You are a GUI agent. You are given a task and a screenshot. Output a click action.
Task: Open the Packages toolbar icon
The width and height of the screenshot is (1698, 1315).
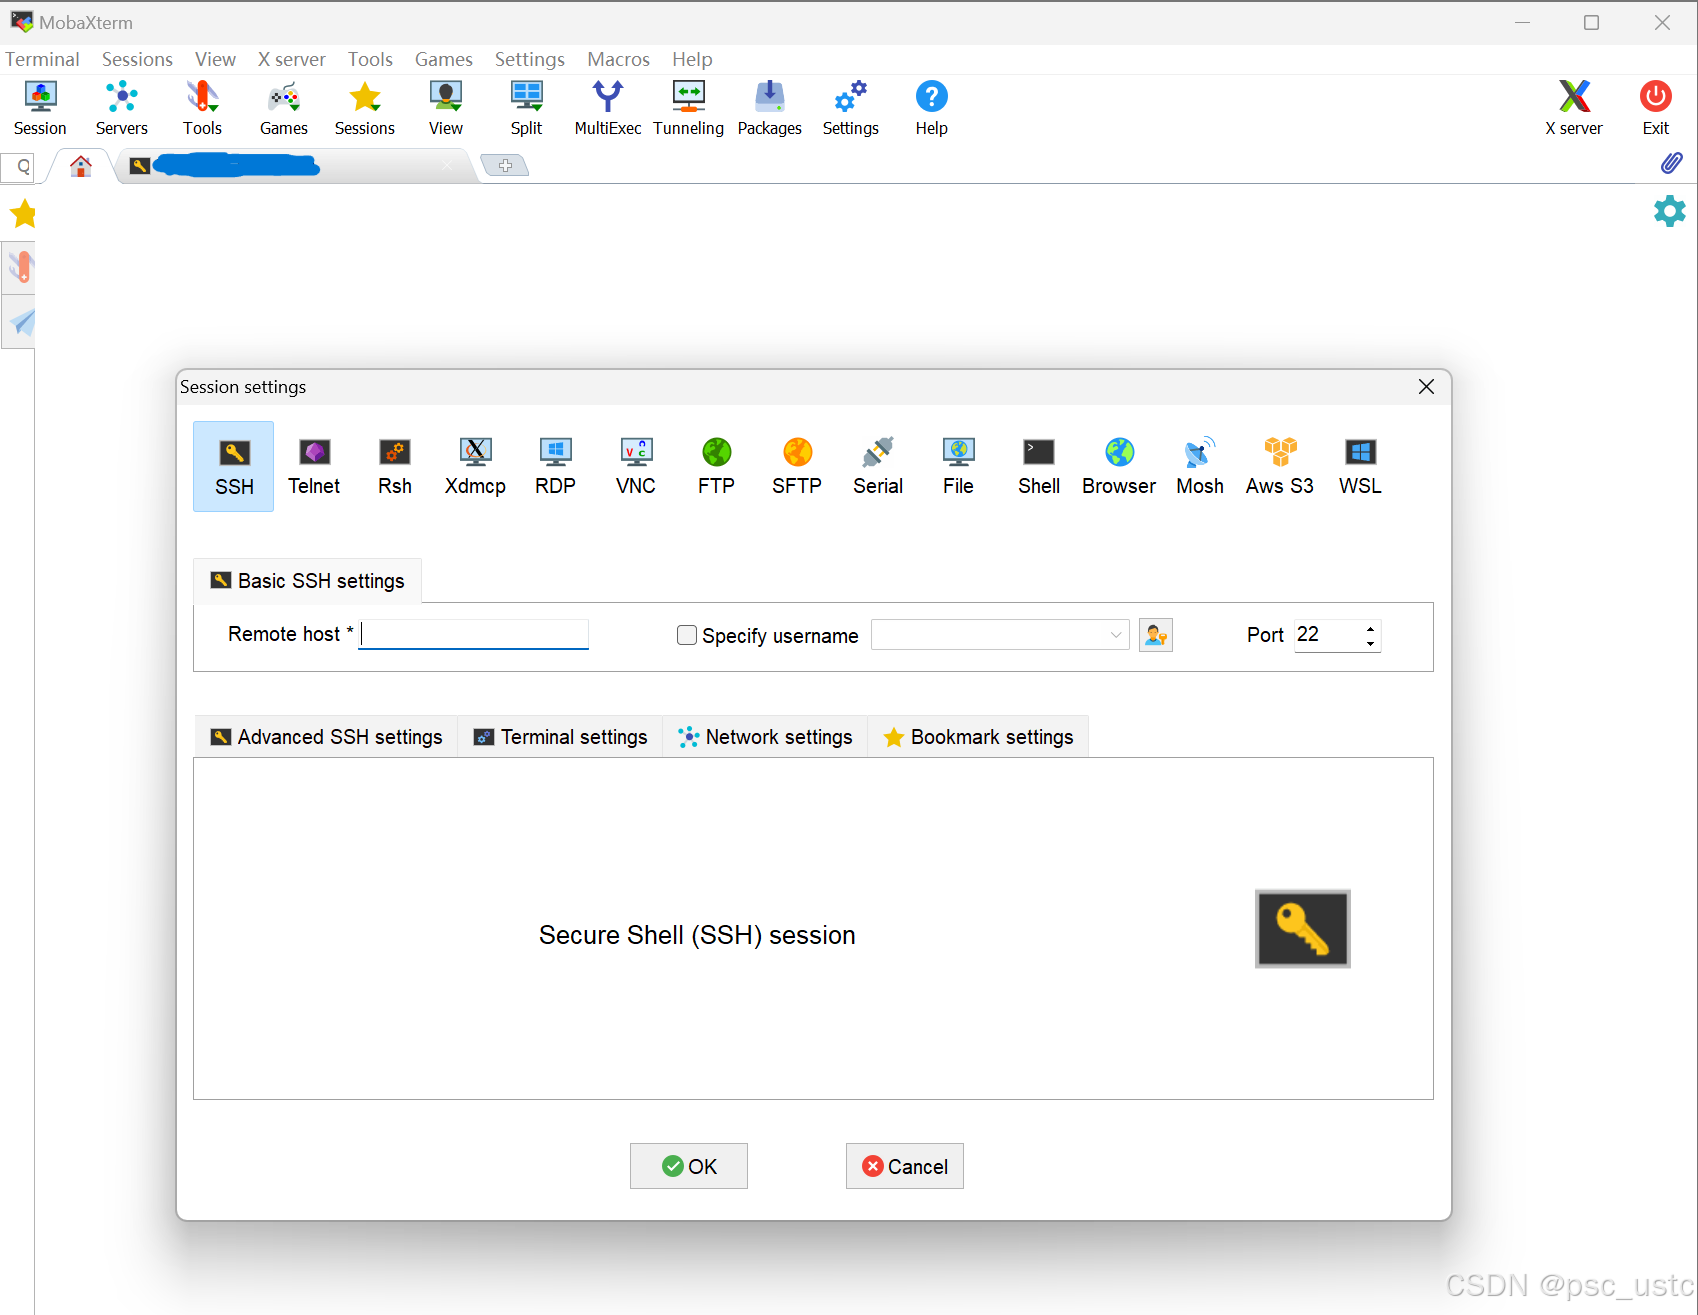(x=770, y=108)
